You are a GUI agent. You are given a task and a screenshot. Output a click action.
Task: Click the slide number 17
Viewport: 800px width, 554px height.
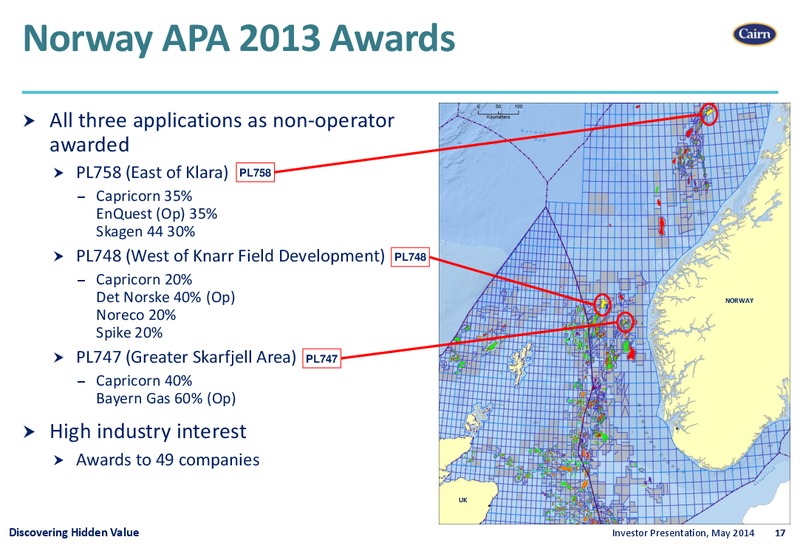tap(780, 533)
